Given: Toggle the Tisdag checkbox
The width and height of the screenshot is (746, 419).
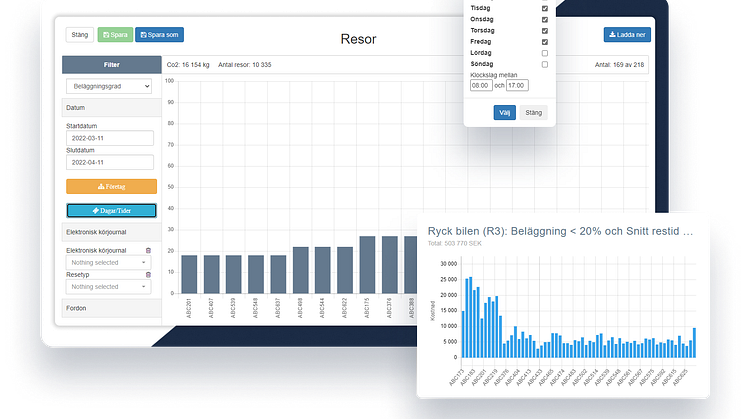Looking at the screenshot, I should click(x=545, y=8).
